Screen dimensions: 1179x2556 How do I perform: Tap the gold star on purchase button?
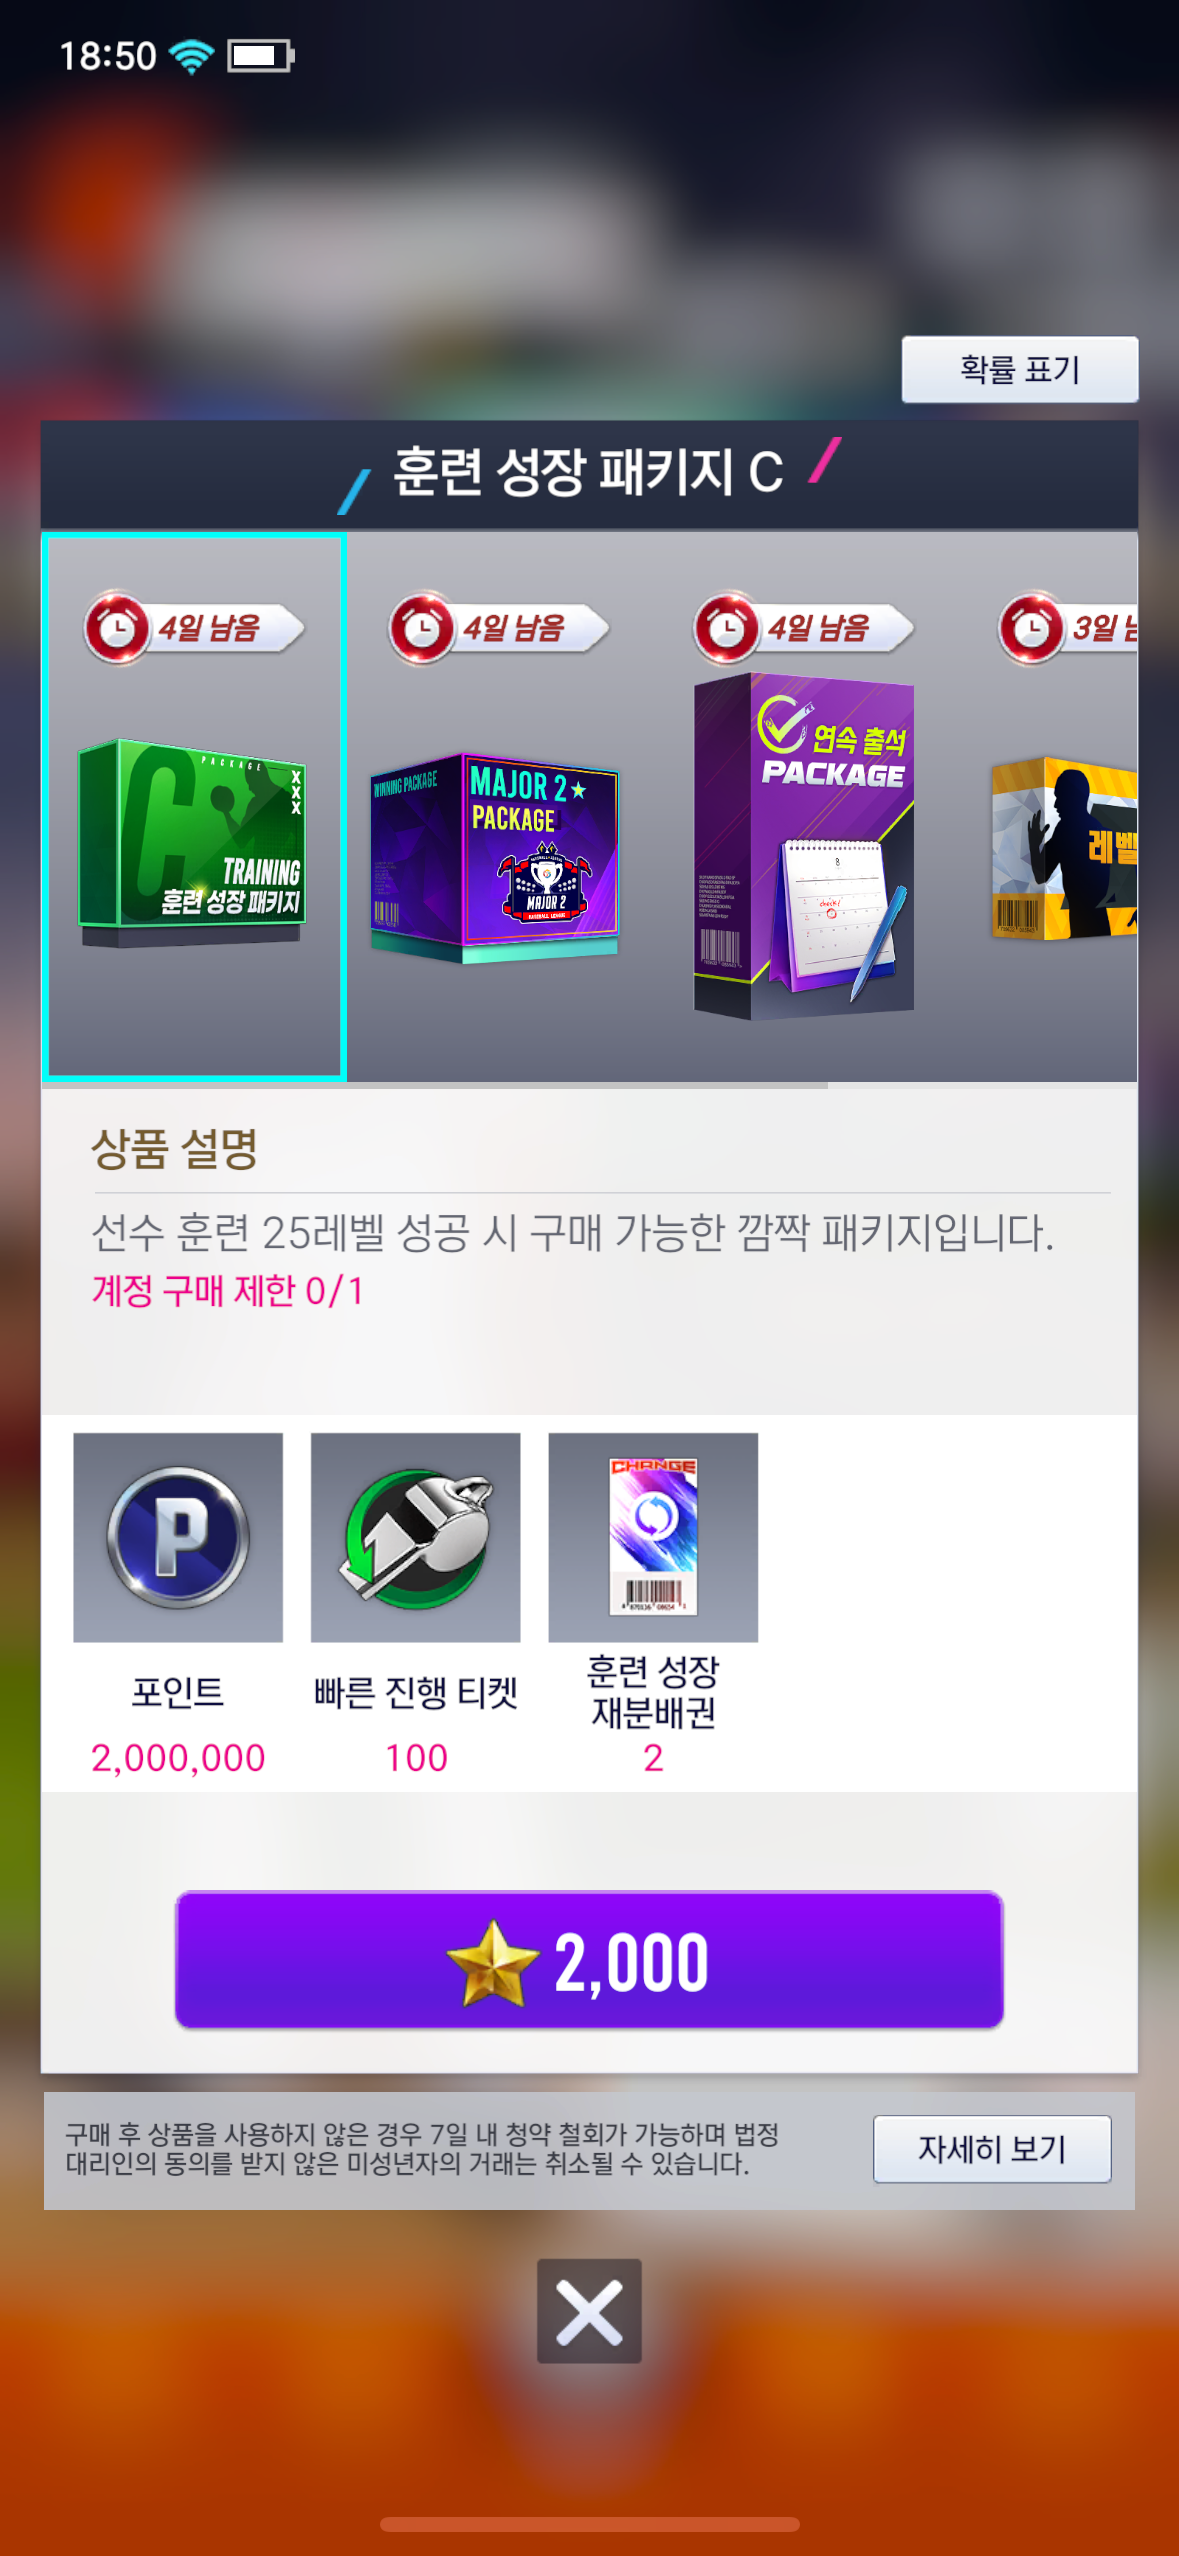pos(492,1961)
